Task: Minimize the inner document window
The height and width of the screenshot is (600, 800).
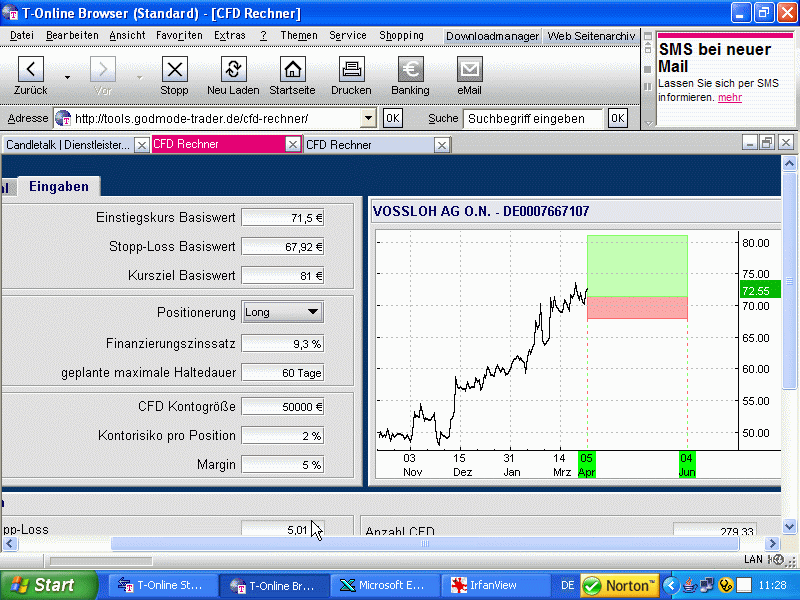Action: 749,143
